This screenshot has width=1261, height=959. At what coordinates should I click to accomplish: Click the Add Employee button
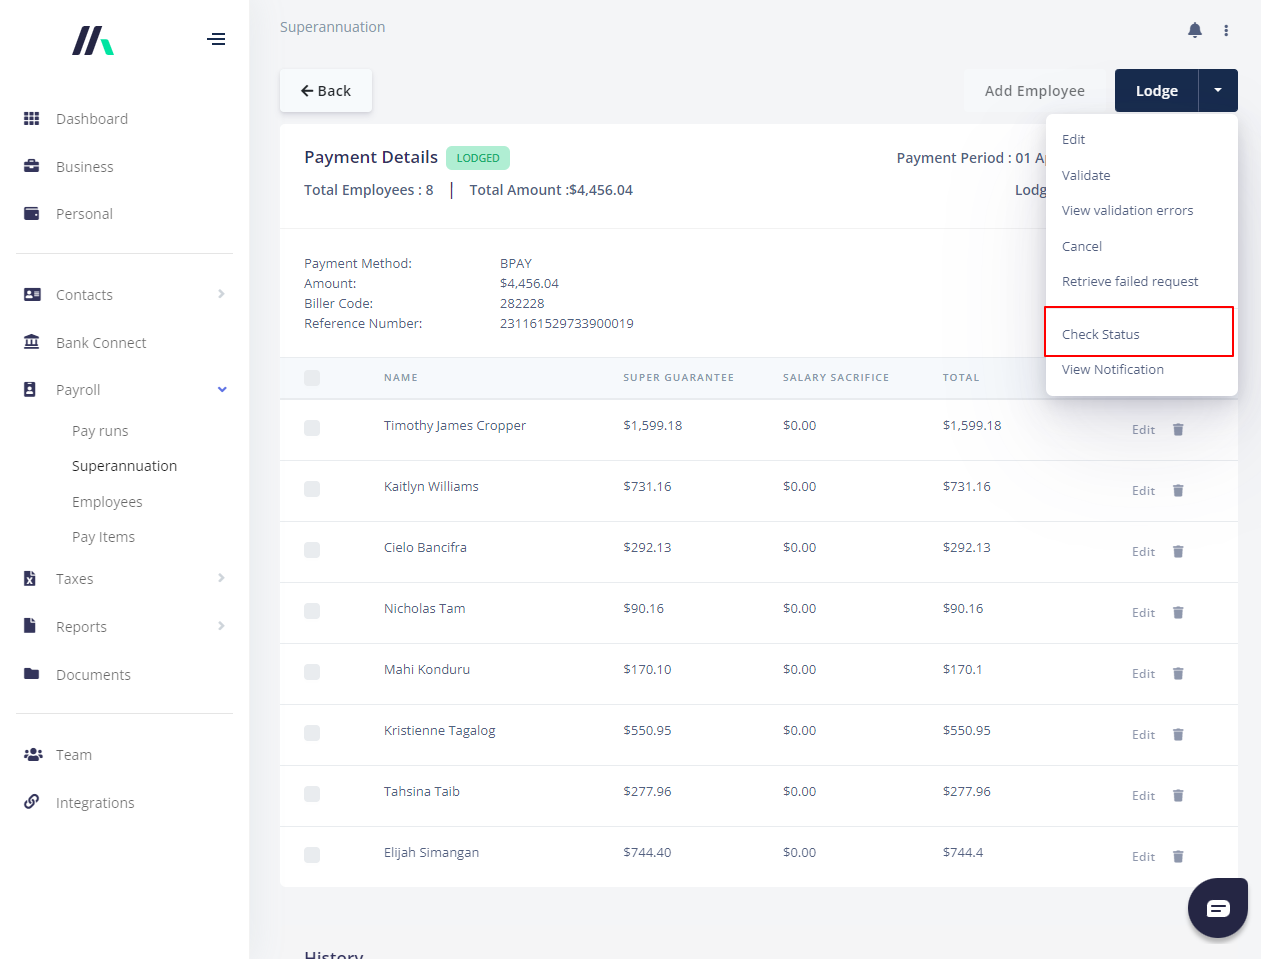pyautogui.click(x=1034, y=91)
